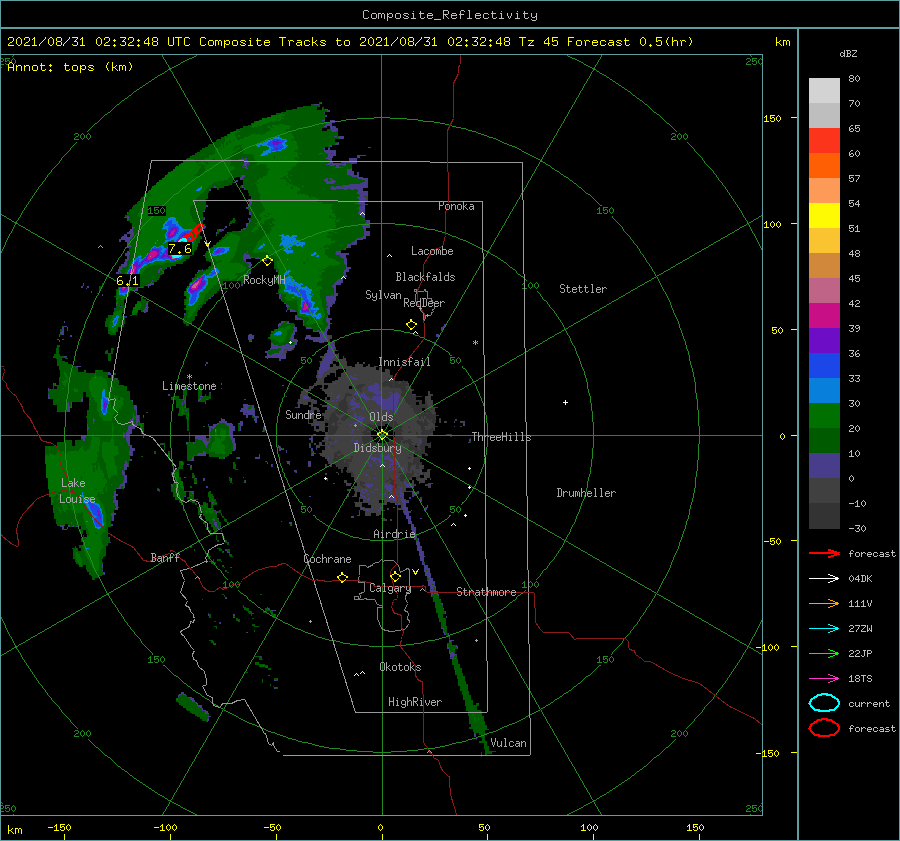The height and width of the screenshot is (841, 900).
Task: Click the yellow diamond marker inside Calgary
Action: (395, 576)
